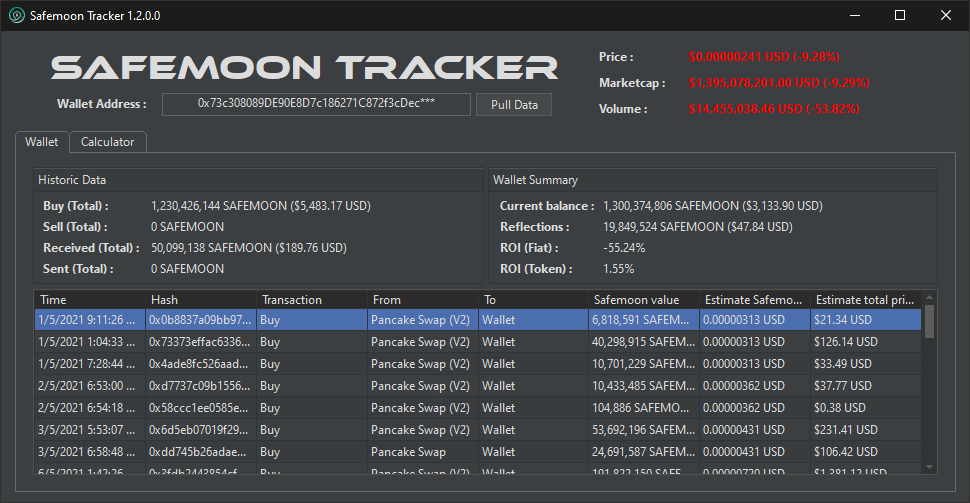Click the Pull Data button

point(514,105)
